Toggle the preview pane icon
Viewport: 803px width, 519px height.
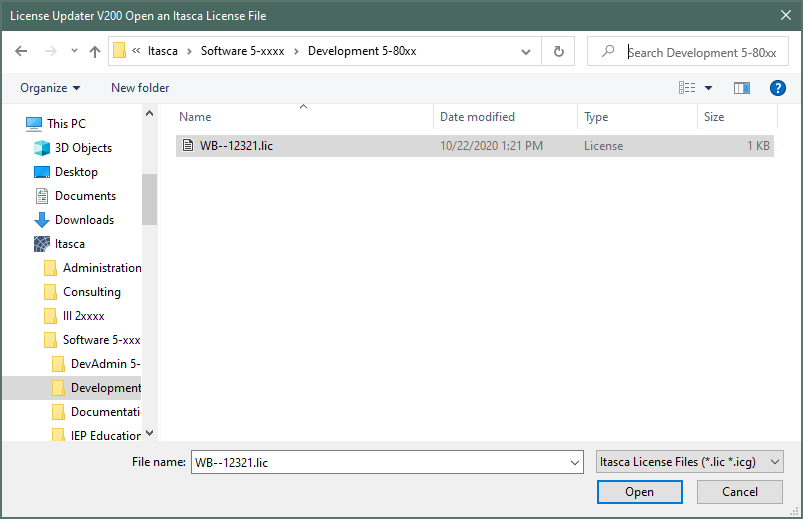(741, 88)
